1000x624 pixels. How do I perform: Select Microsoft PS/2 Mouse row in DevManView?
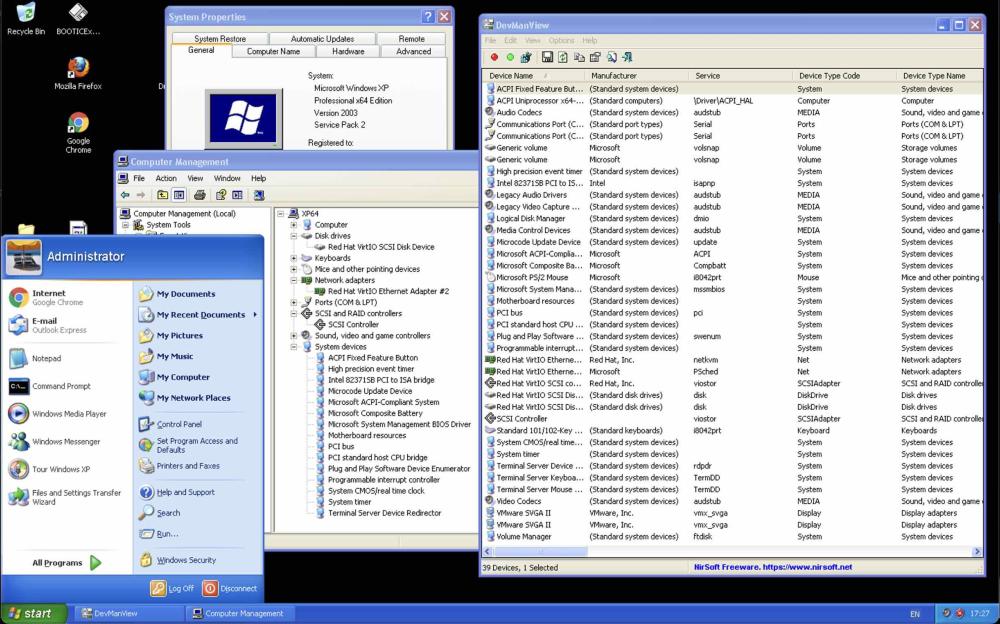[732, 278]
